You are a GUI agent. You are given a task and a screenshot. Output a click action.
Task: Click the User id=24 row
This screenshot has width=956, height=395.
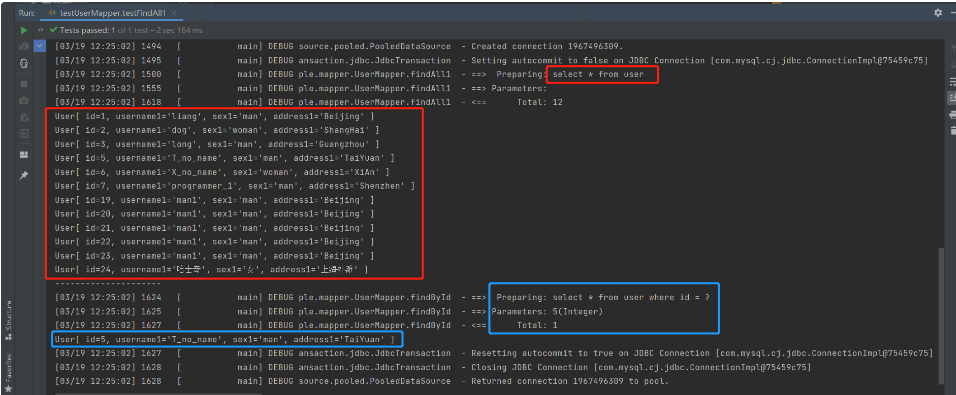pyautogui.click(x=212, y=270)
